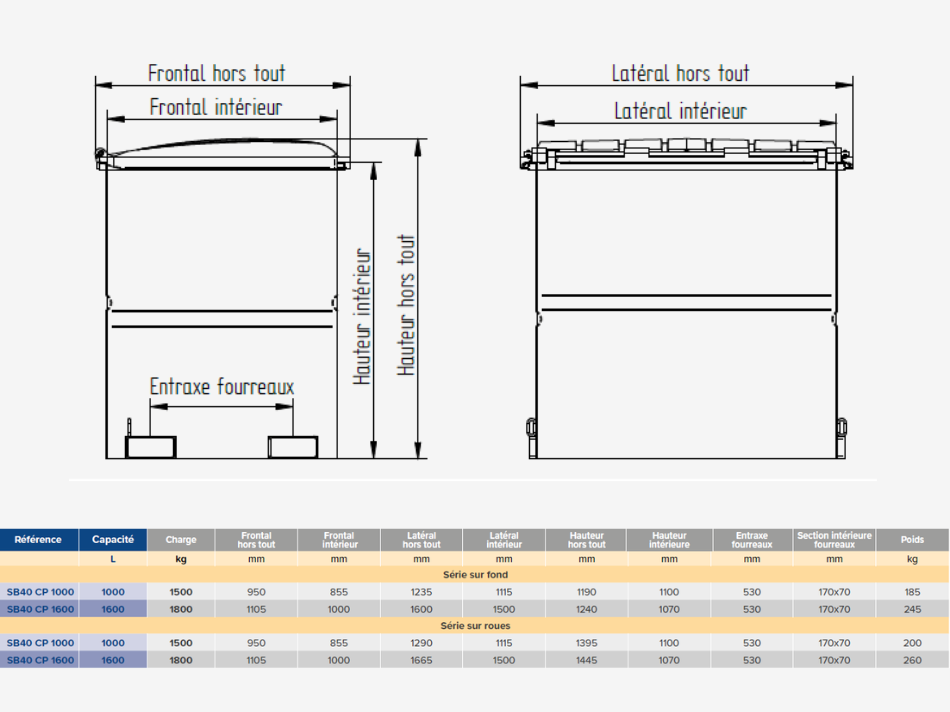Viewport: 950px width, 712px height.
Task: Click the Section intérieure fourreaux table header
Action: [834, 540]
